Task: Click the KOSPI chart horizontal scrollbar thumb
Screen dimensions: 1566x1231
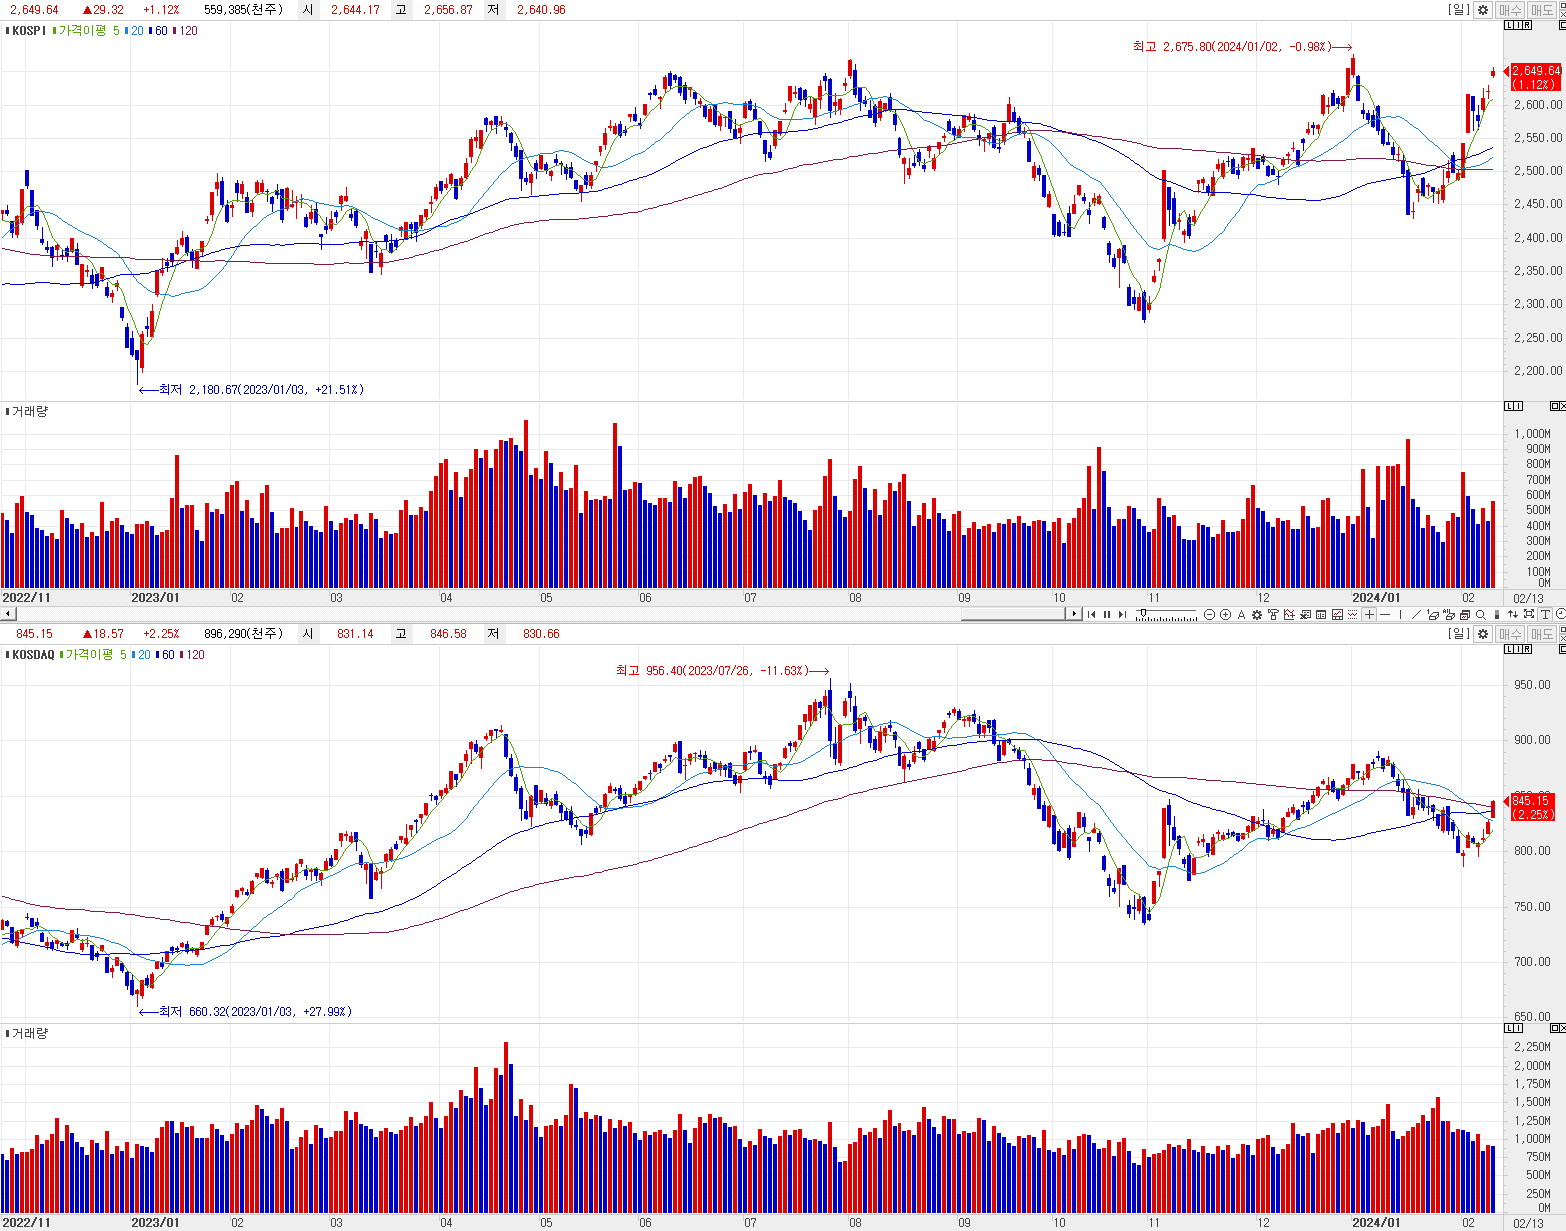Action: (x=1014, y=614)
